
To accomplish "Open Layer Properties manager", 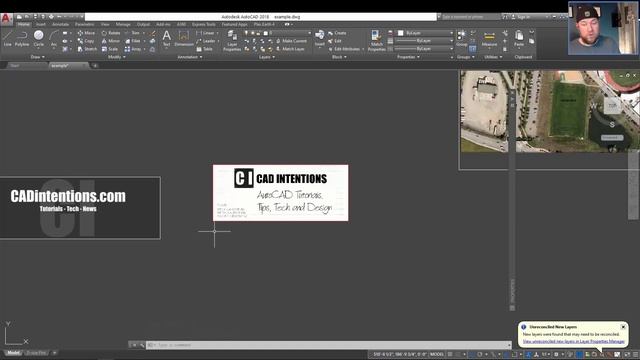I will pos(232,40).
